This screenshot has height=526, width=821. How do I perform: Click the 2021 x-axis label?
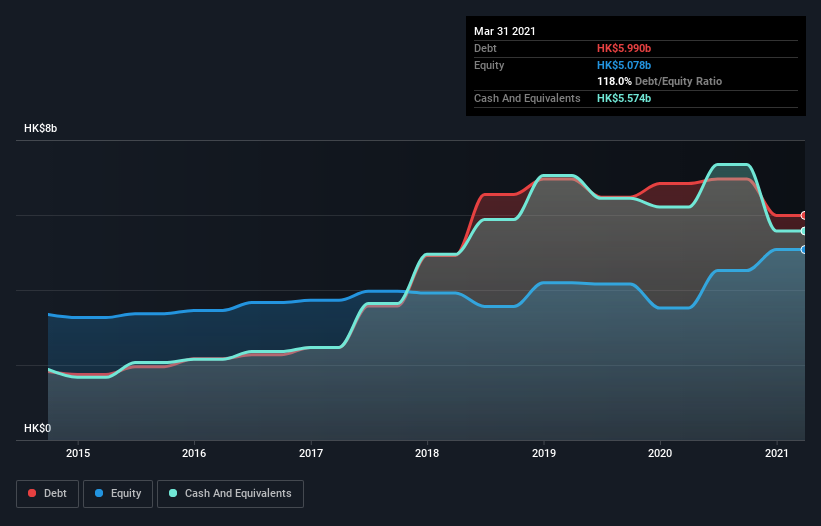776,453
